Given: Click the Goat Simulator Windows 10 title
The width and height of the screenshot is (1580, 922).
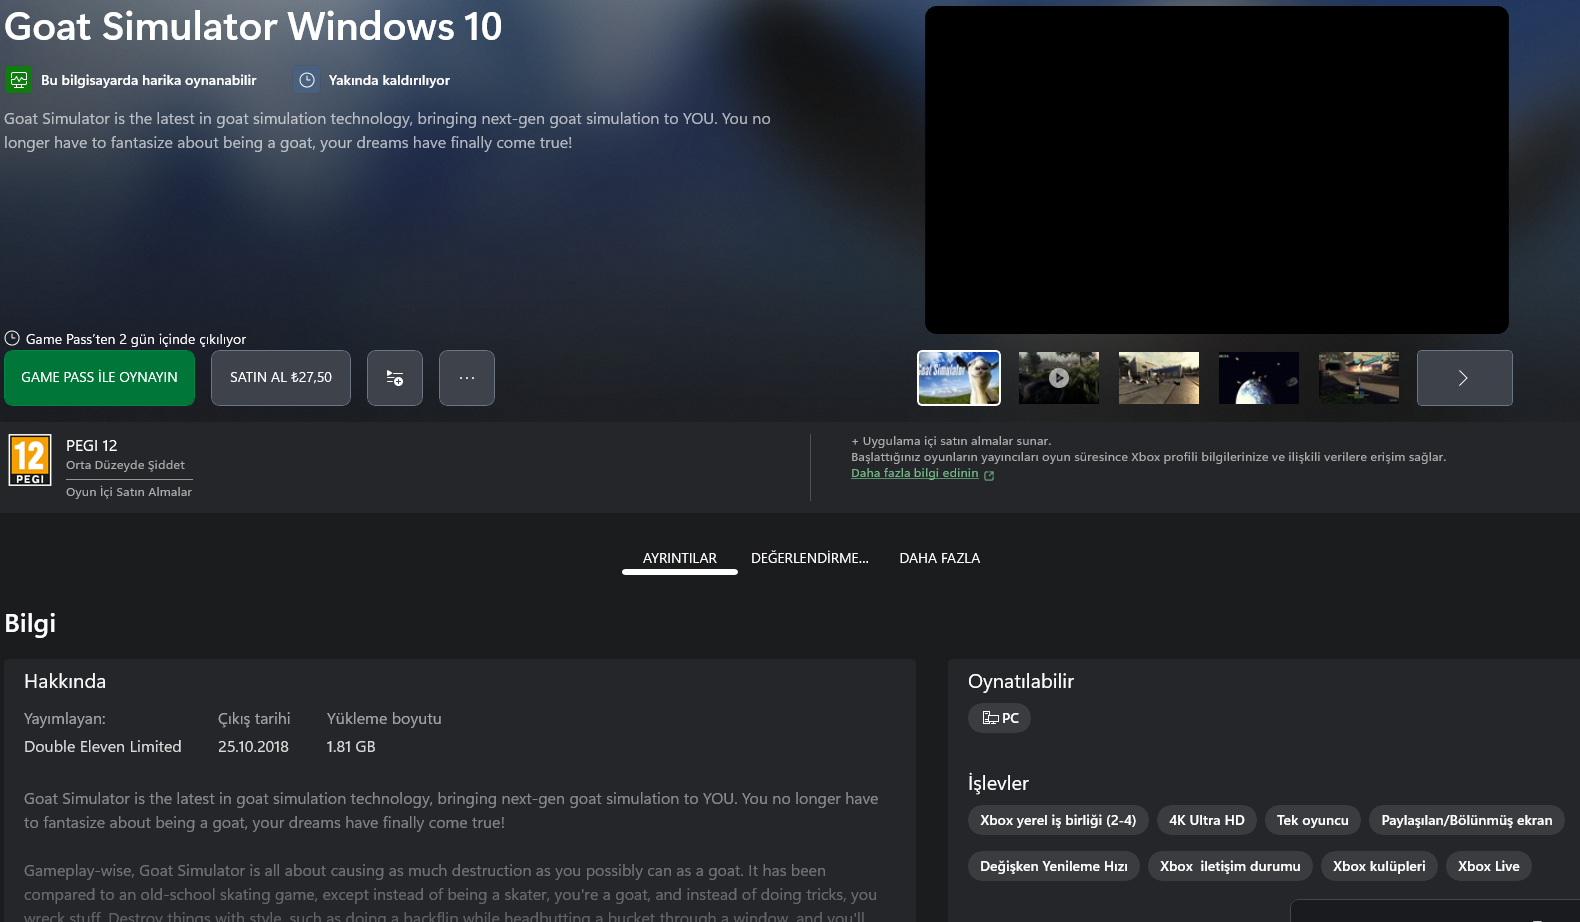Looking at the screenshot, I should click(253, 26).
